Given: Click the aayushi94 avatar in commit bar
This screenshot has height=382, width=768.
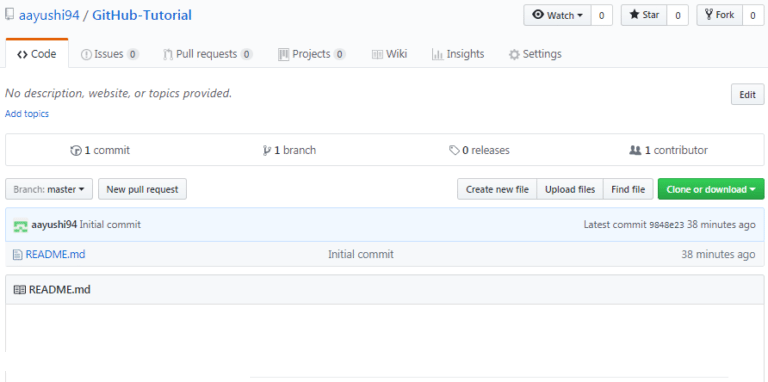Looking at the screenshot, I should tap(20, 225).
